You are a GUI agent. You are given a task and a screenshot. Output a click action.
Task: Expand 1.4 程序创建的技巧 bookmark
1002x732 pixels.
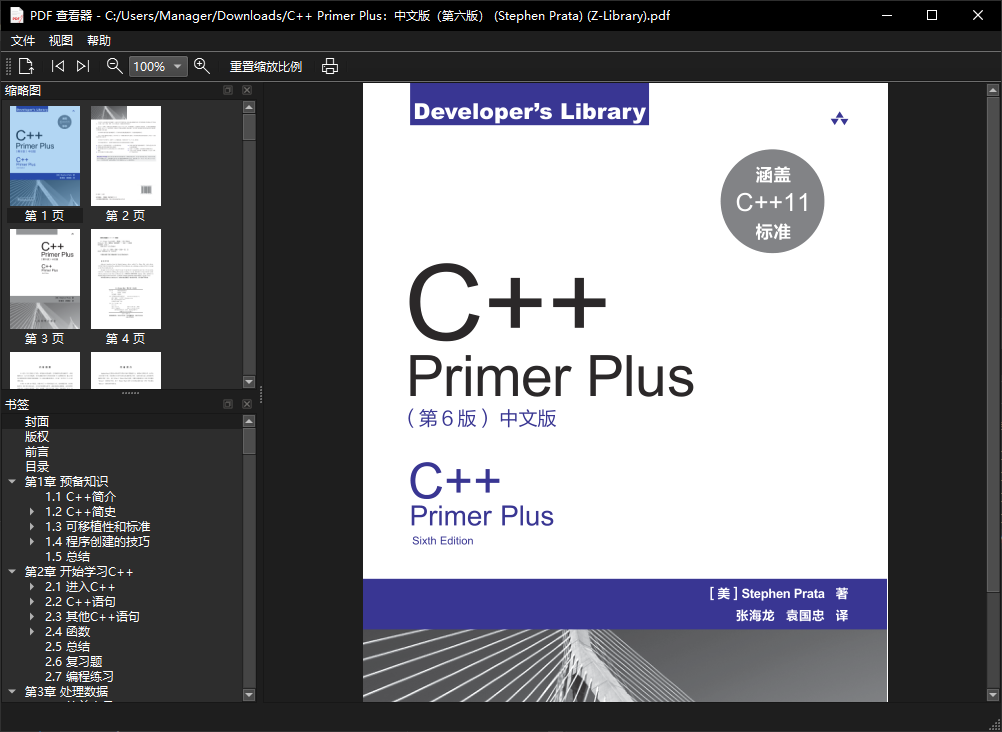point(32,541)
